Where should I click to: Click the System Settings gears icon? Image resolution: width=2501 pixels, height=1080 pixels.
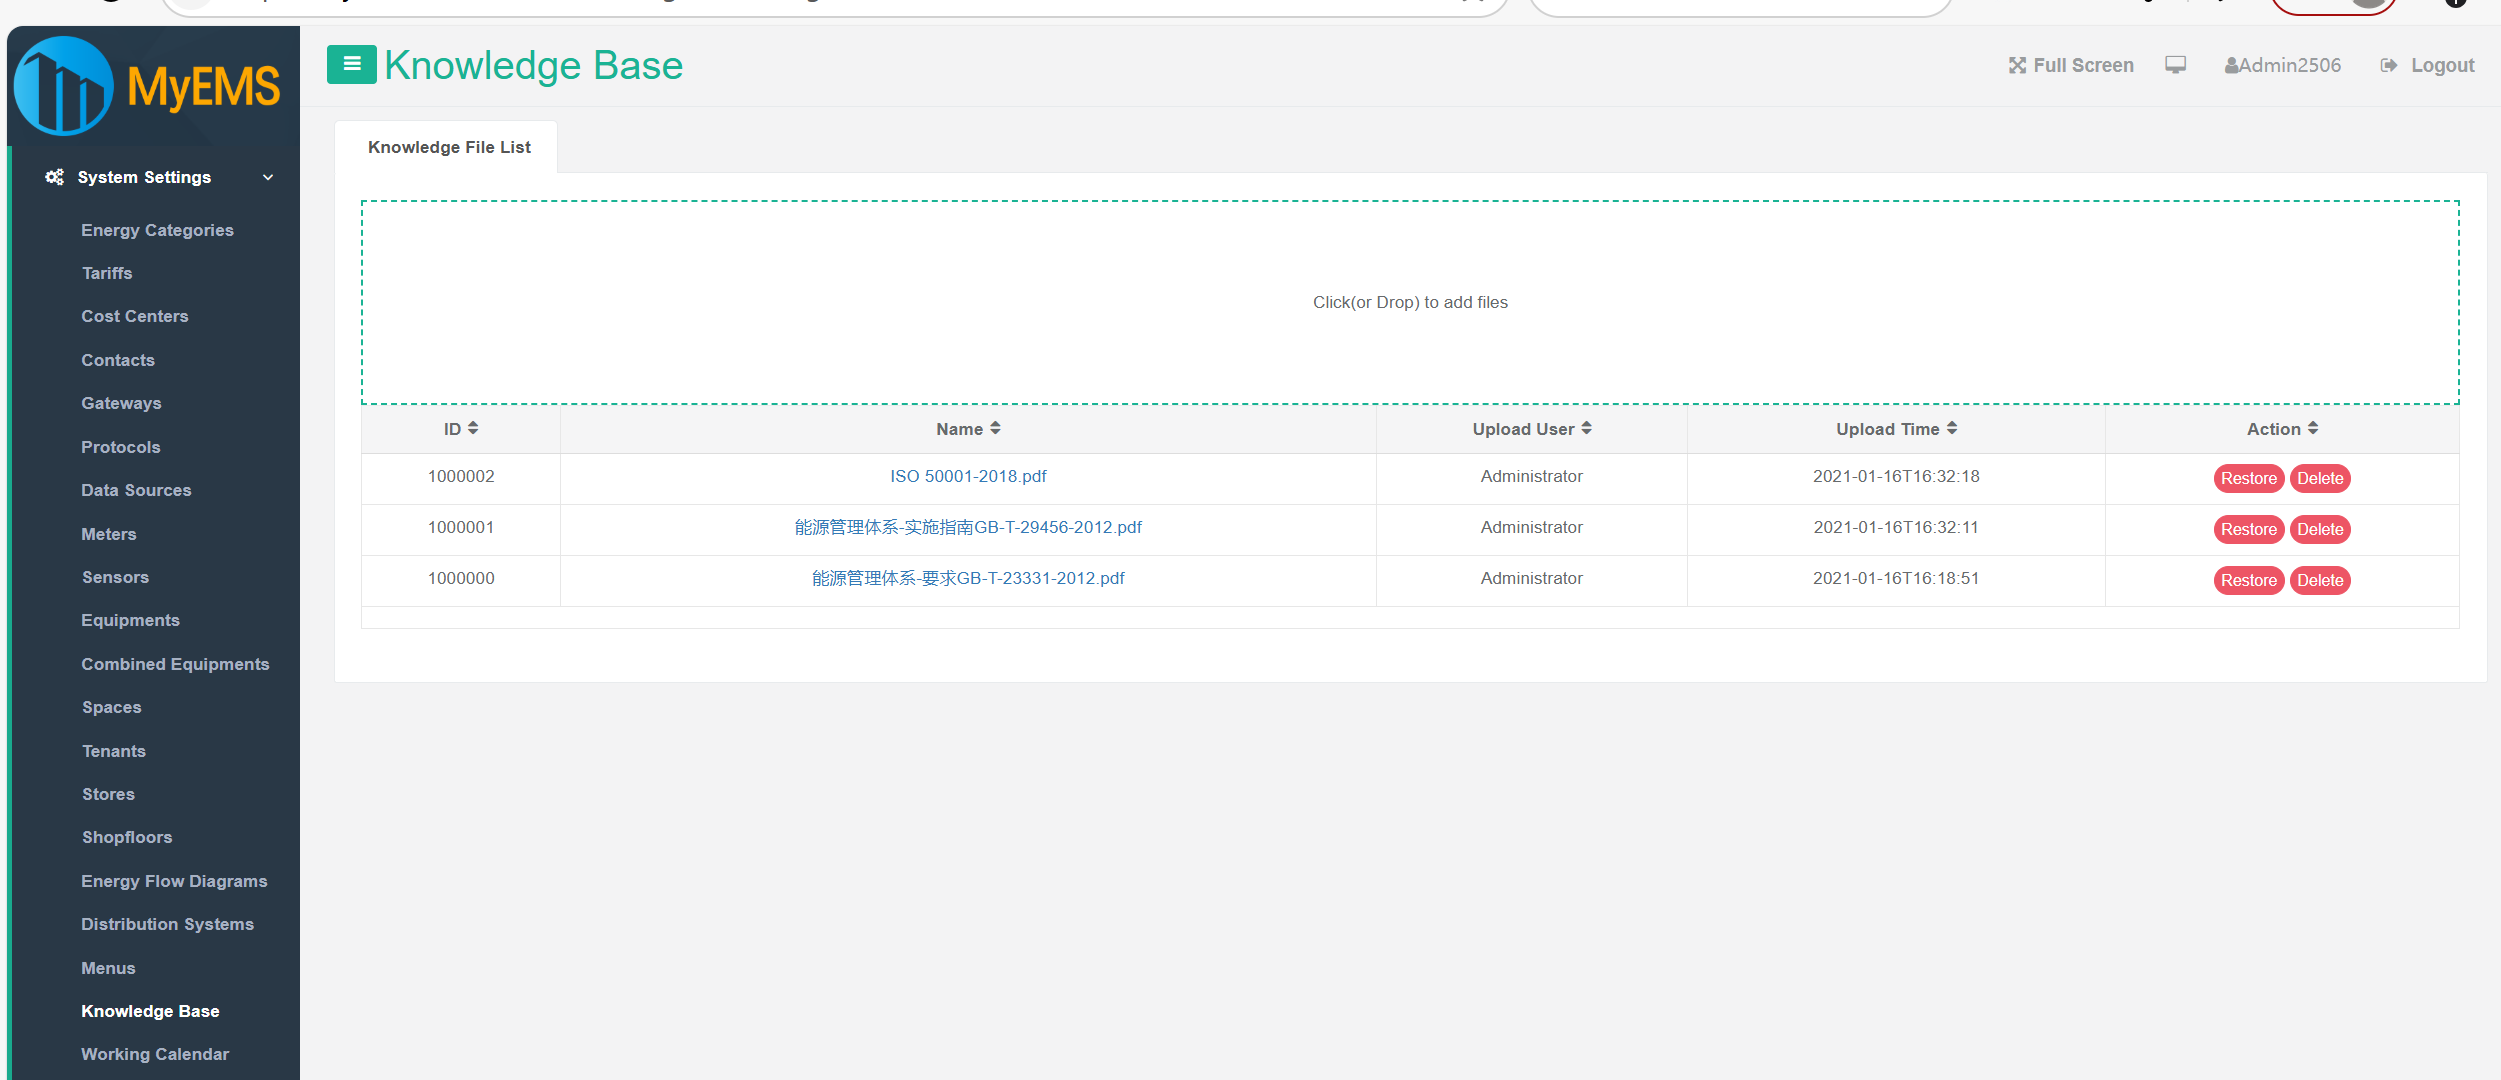(x=55, y=177)
